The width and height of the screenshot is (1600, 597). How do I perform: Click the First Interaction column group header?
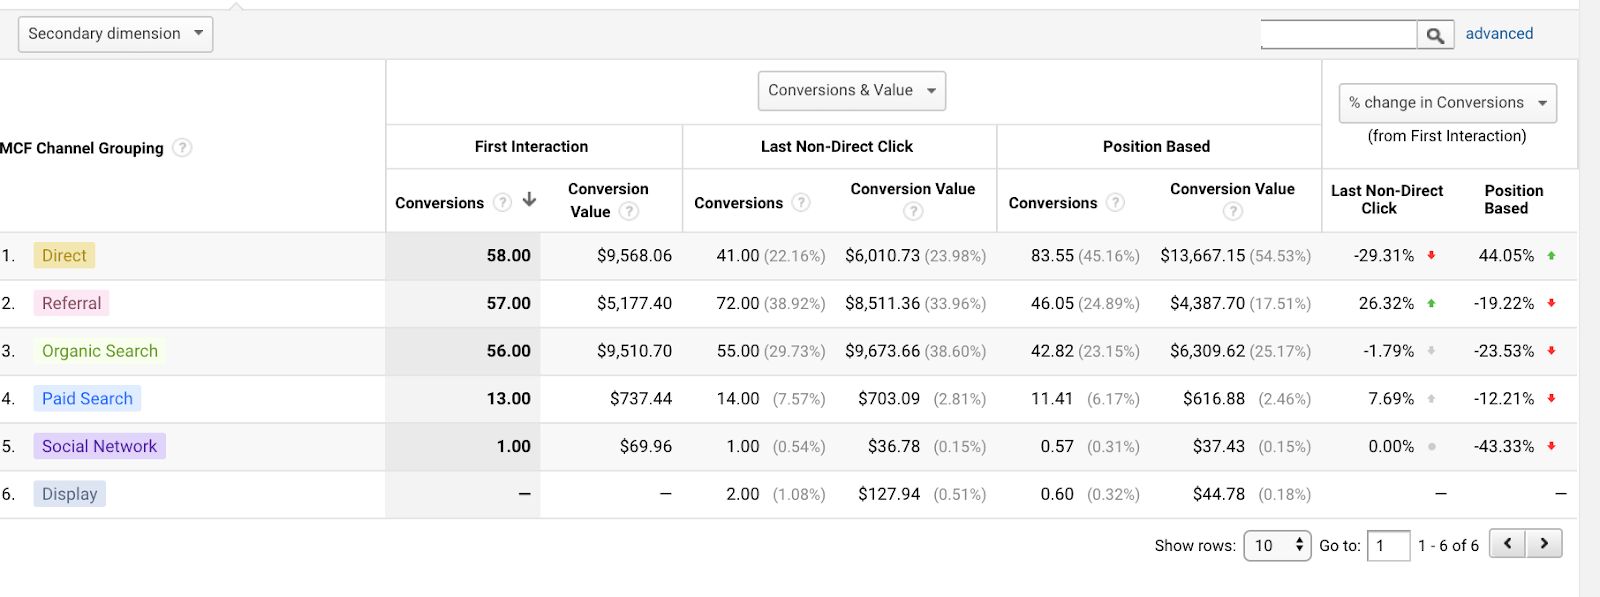tap(531, 146)
